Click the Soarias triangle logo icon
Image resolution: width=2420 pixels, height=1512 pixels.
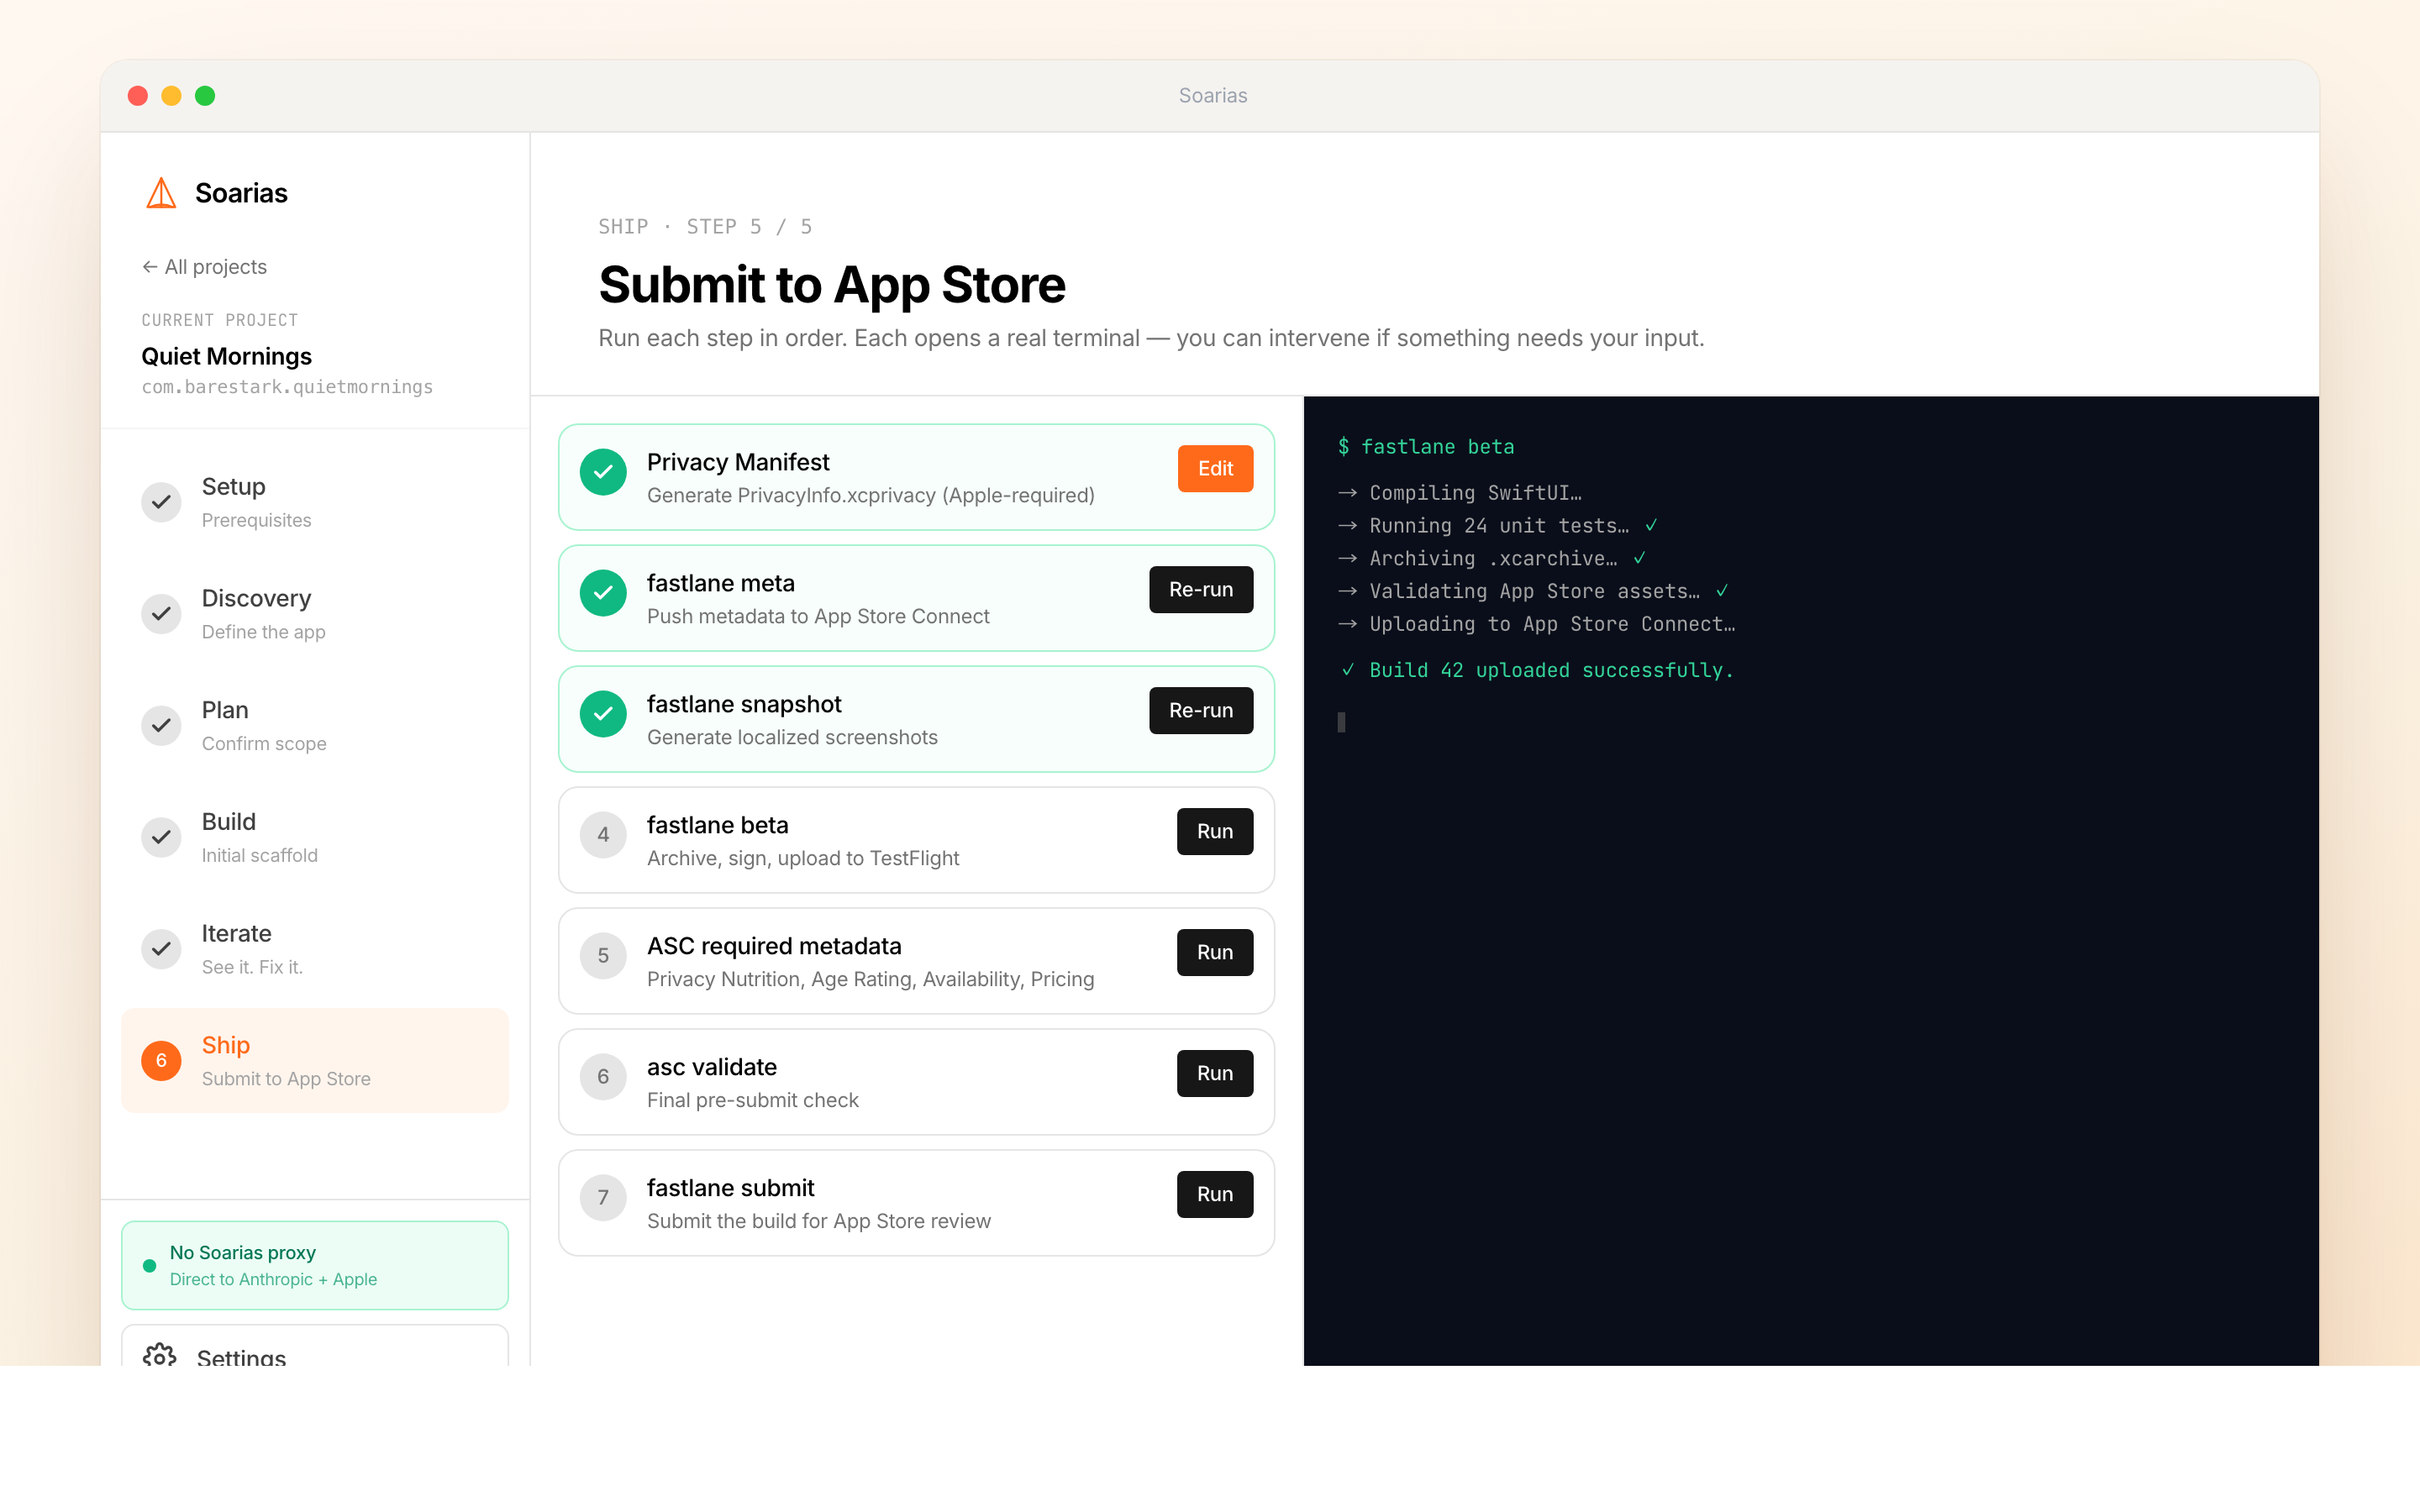[x=161, y=193]
